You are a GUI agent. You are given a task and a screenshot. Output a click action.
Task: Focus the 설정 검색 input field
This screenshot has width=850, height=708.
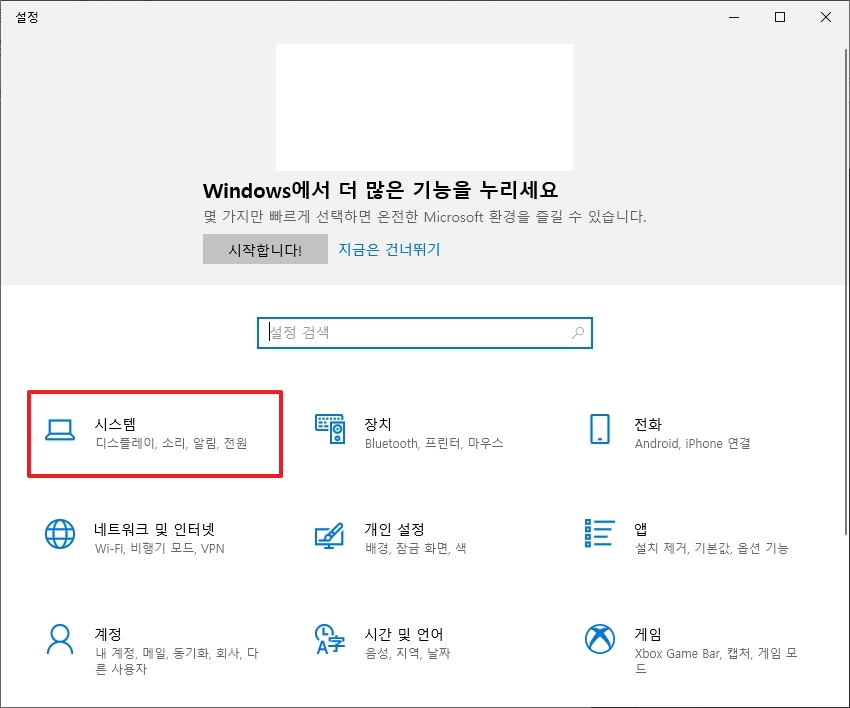point(424,333)
